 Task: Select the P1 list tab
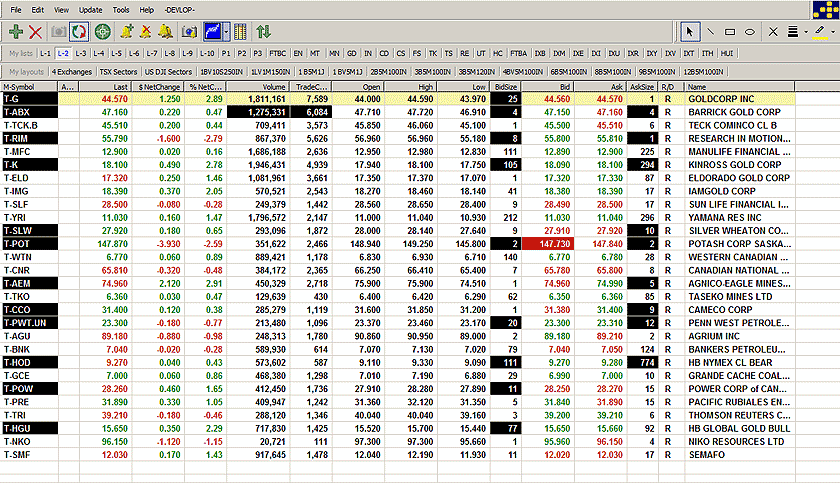(226, 54)
